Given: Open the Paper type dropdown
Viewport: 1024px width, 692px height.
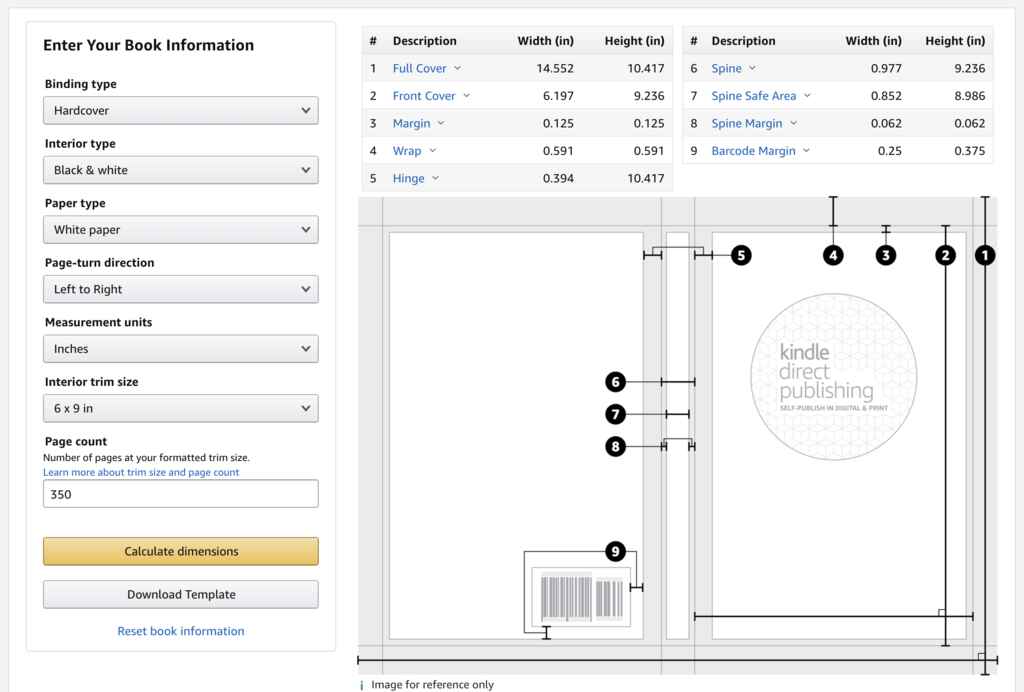Looking at the screenshot, I should pos(181,229).
